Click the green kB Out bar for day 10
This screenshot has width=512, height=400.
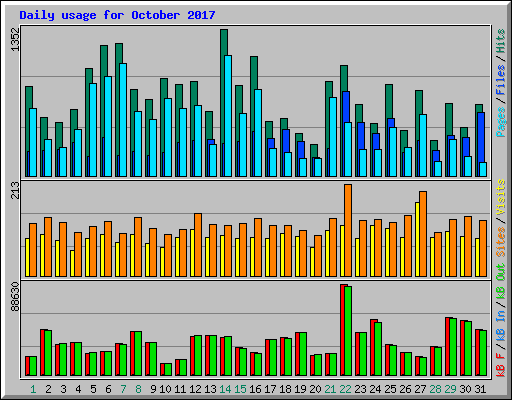(168, 370)
